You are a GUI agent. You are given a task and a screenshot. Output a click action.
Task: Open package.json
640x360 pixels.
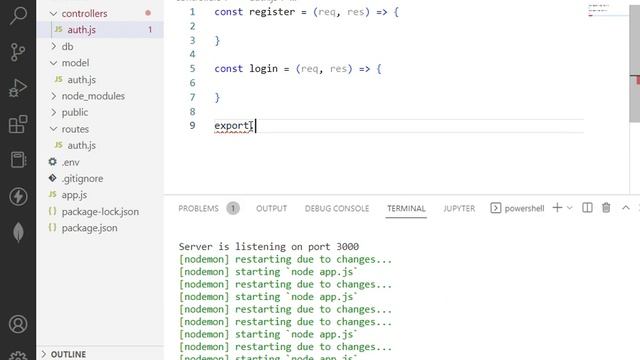pos(100,228)
